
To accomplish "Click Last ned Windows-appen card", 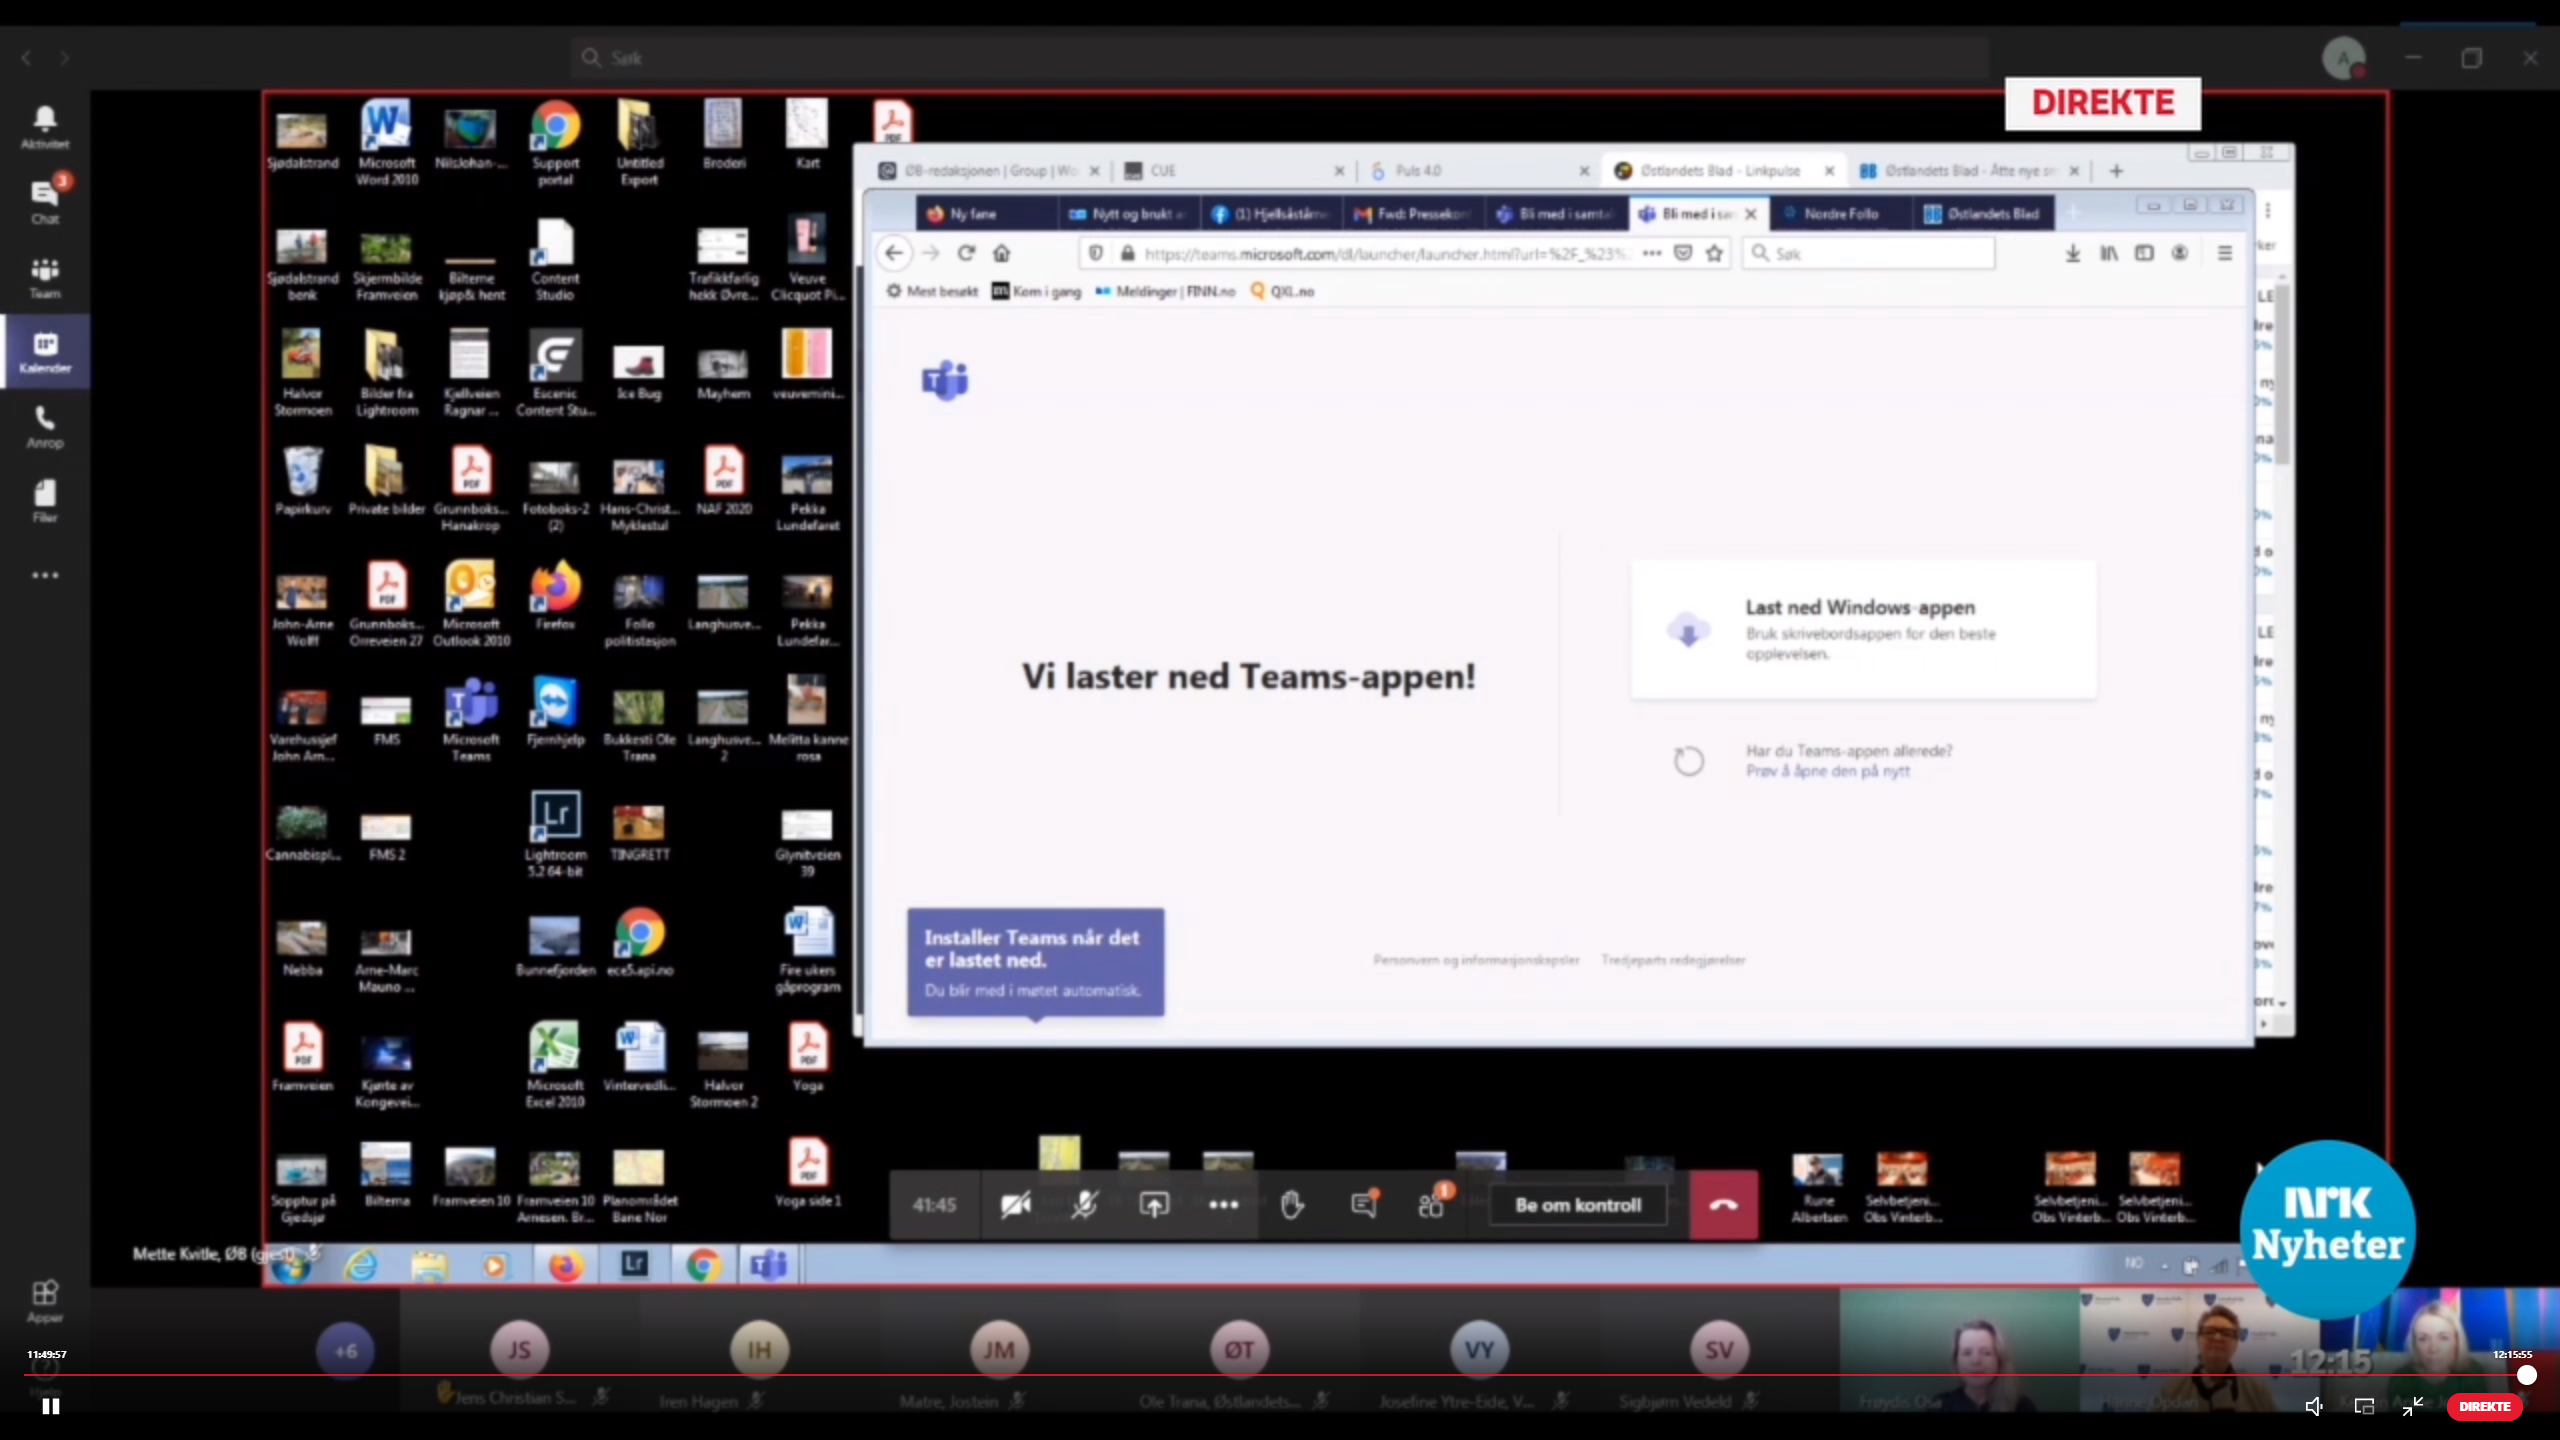I will click(x=1864, y=629).
